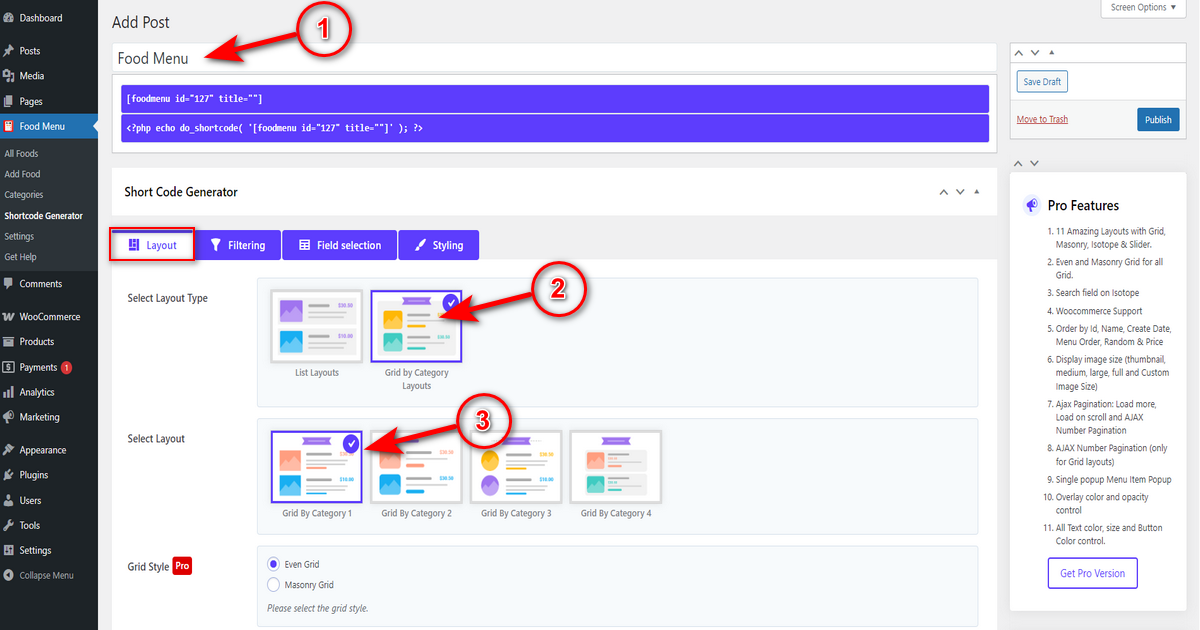Click the Food Menu title field
This screenshot has height=630, width=1200.
click(554, 59)
